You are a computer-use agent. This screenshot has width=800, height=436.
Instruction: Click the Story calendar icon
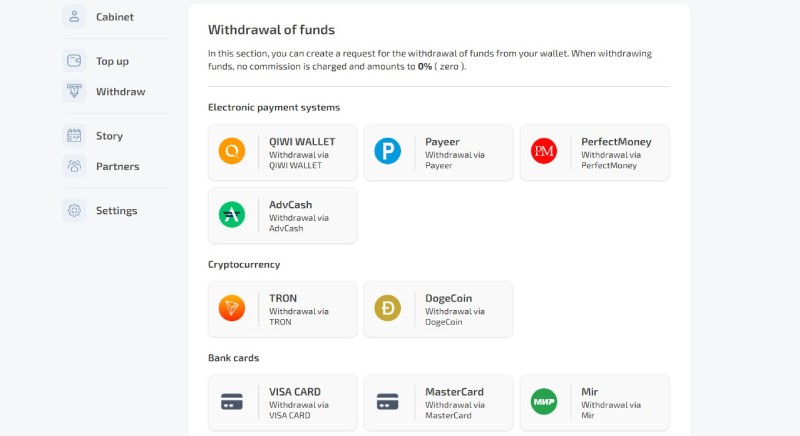point(74,136)
